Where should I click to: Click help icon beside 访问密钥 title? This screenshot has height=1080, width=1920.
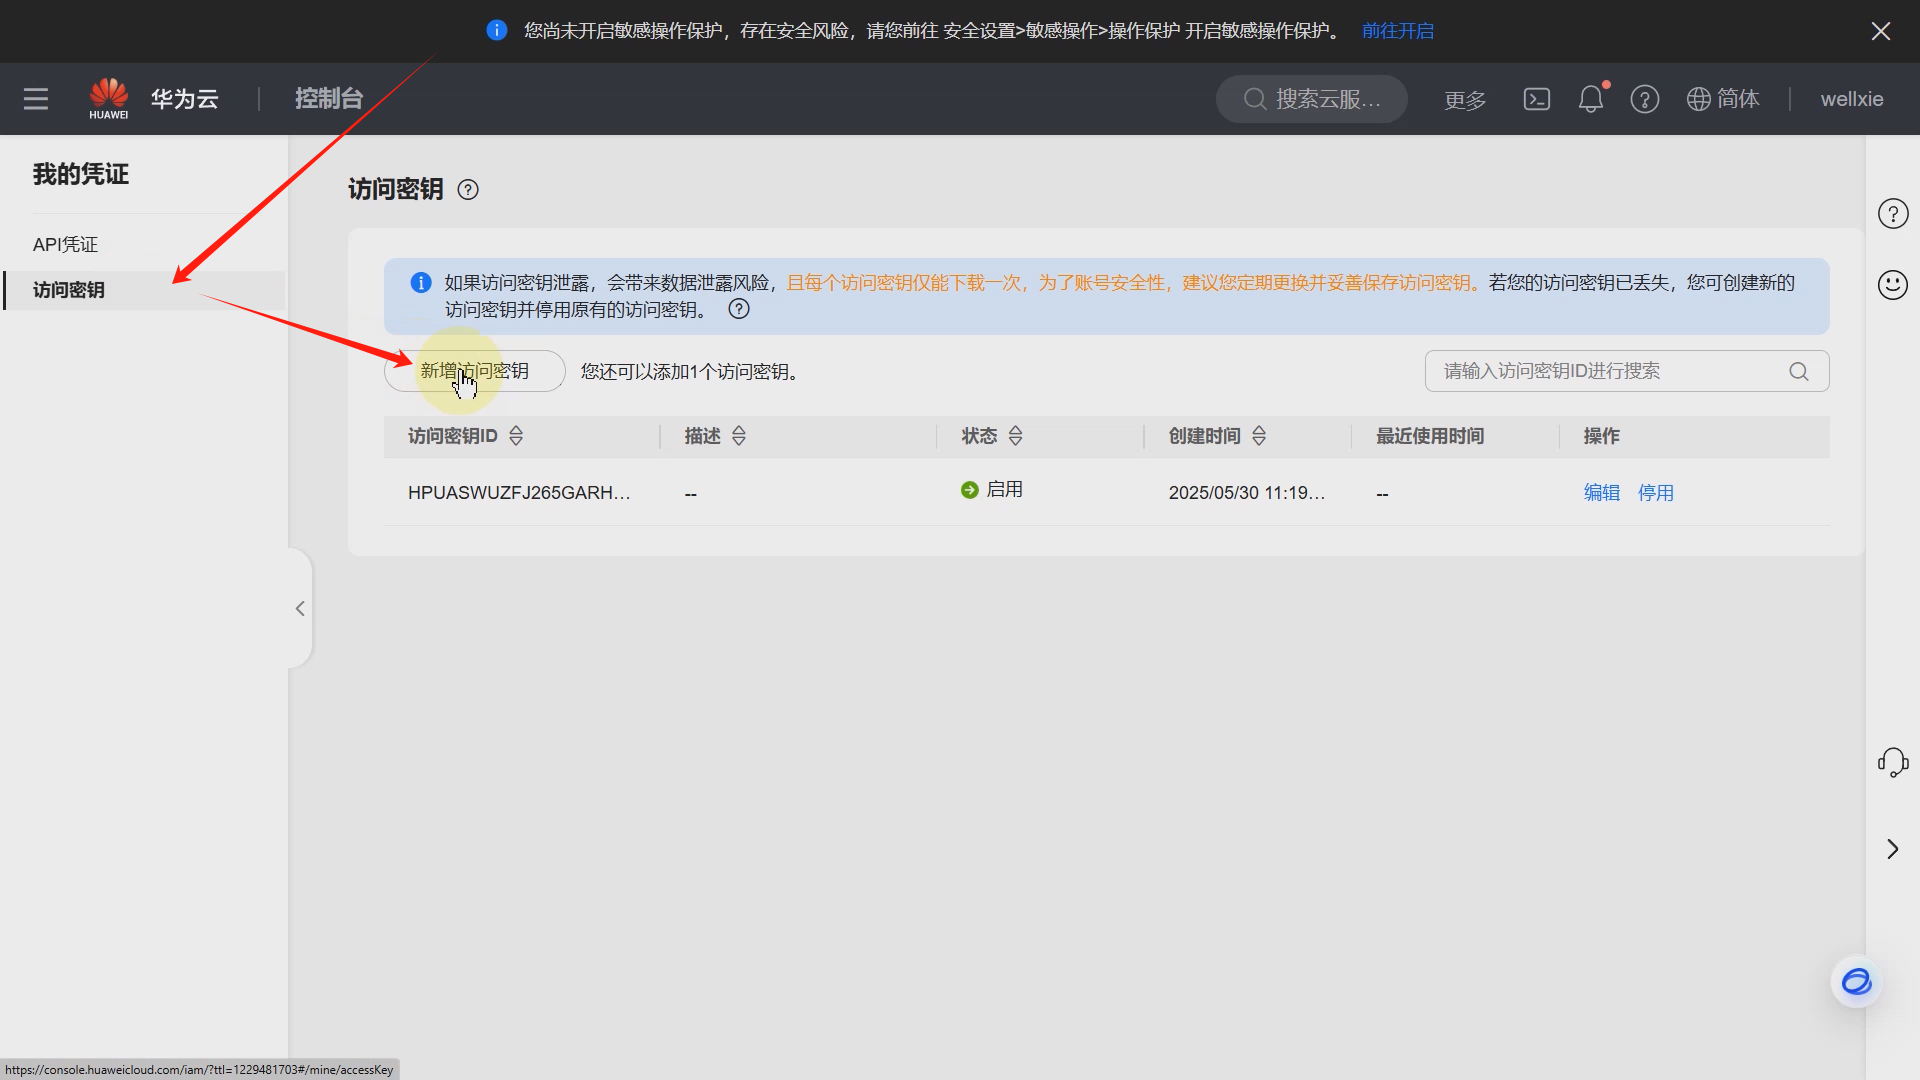pos(468,190)
